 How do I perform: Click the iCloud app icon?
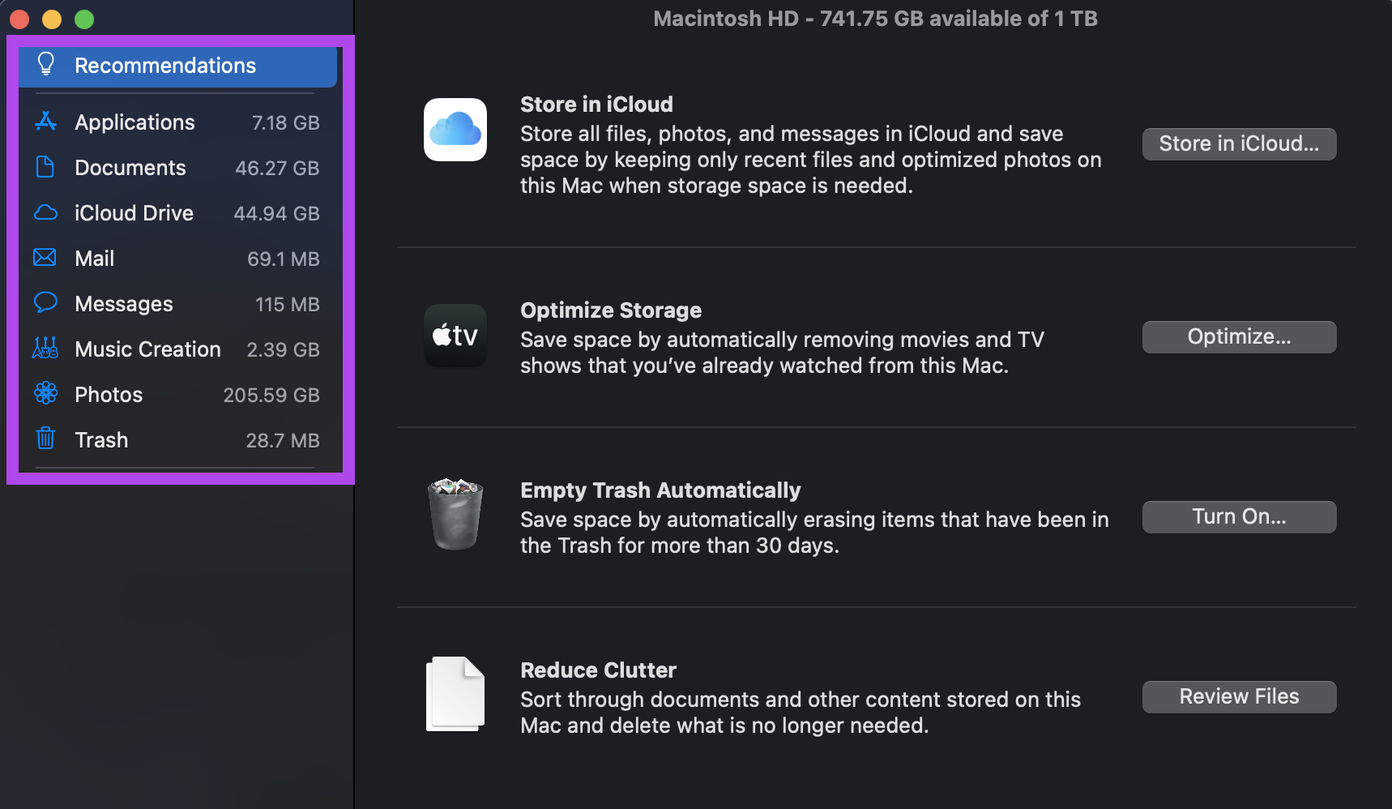(x=455, y=130)
